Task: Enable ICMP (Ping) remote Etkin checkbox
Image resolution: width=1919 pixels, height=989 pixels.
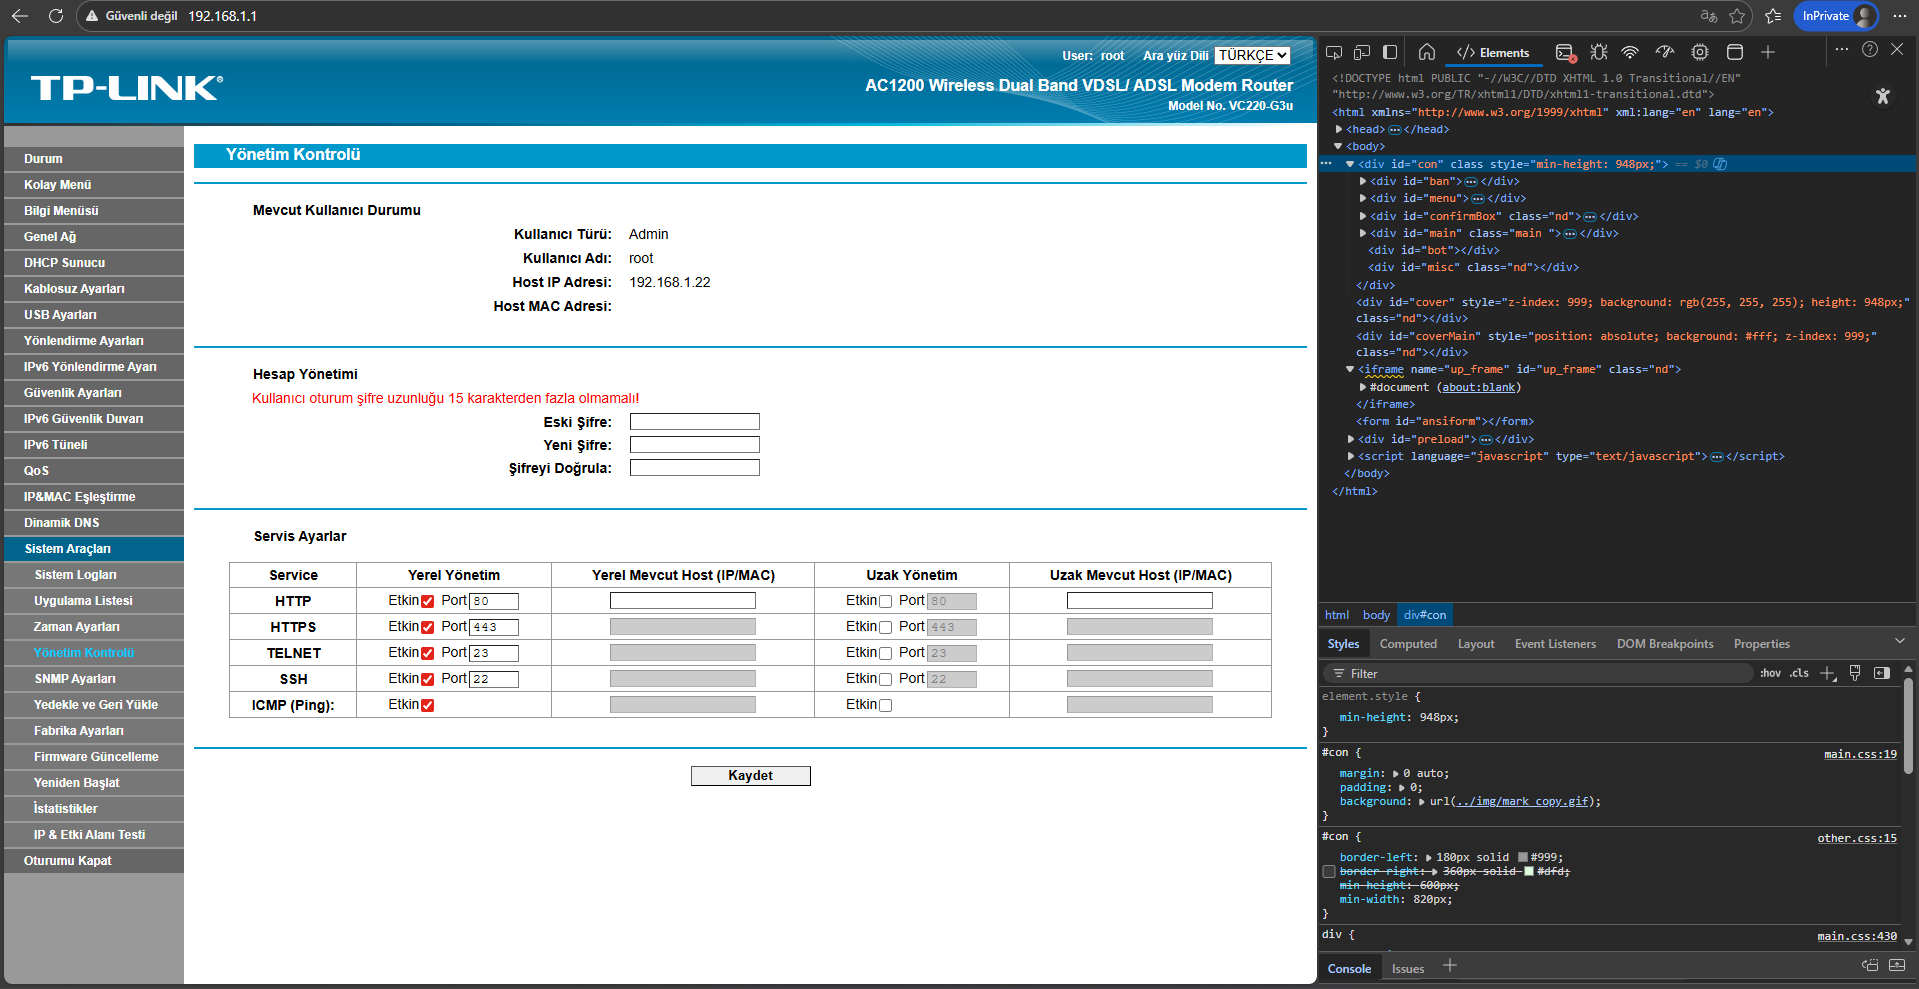Action: point(885,706)
